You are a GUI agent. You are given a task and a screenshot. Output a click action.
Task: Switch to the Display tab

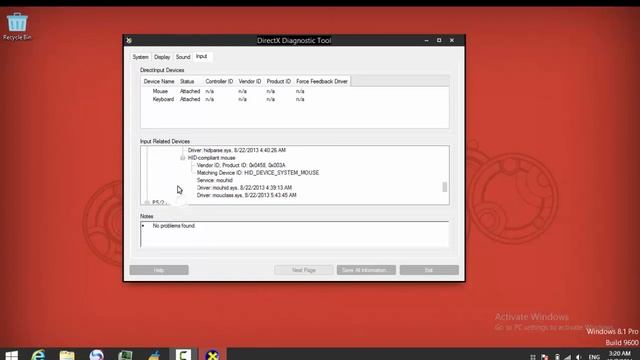162,57
